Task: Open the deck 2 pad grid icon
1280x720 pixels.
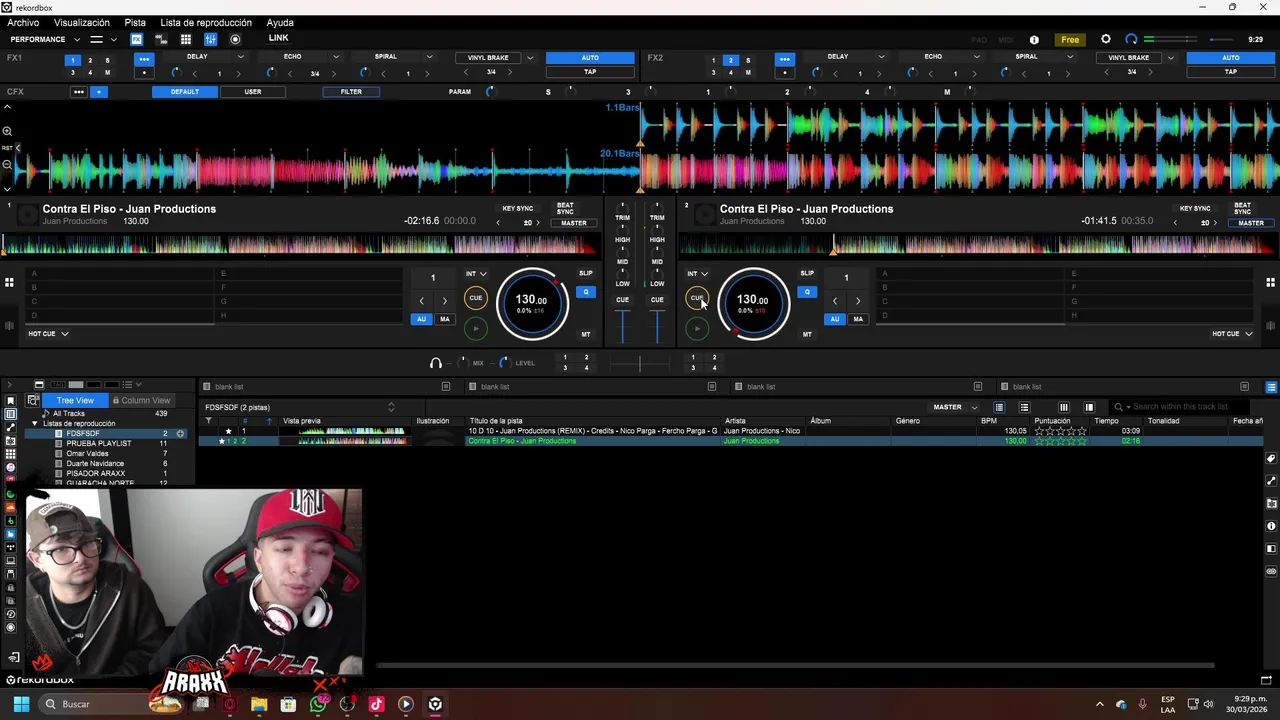Action: [1270, 282]
